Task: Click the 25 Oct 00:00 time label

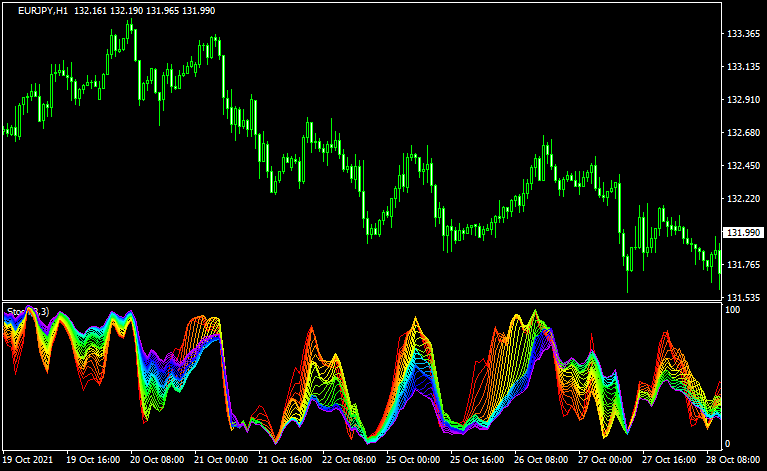Action: (x=413, y=461)
